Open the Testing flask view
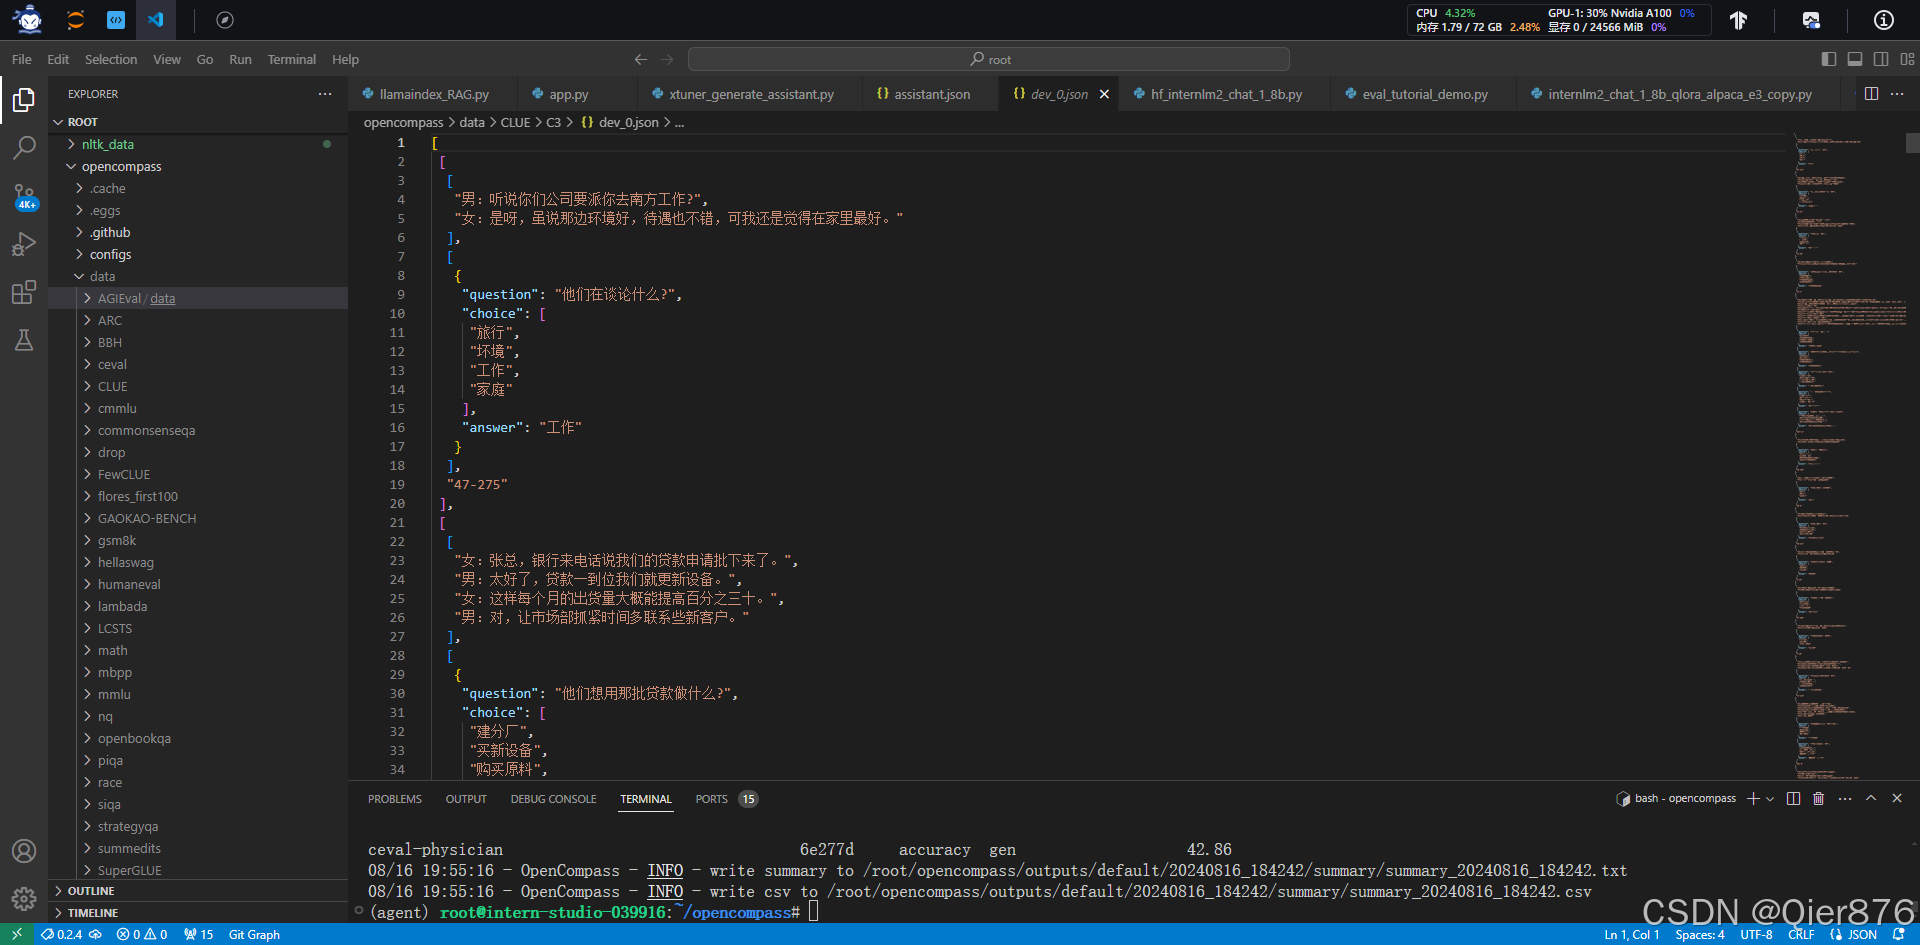The image size is (1920, 945). (24, 340)
